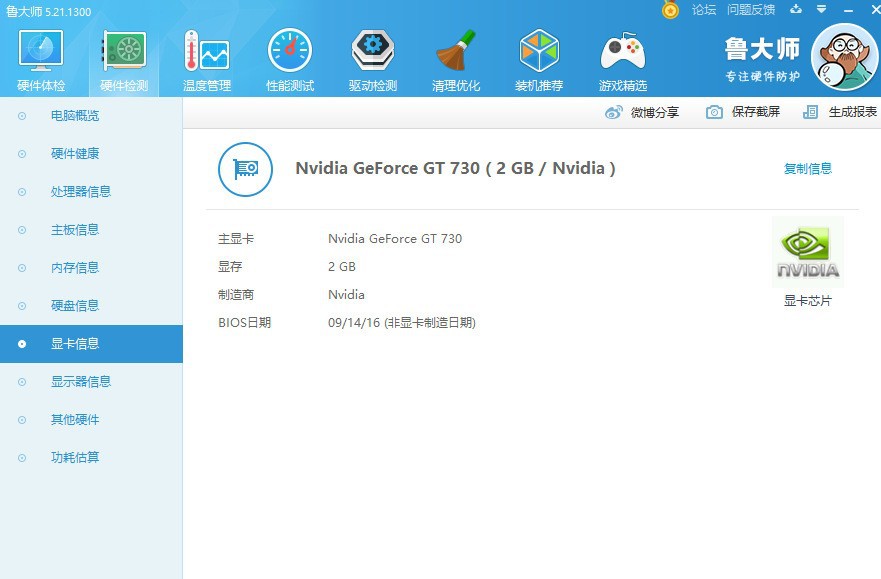The width and height of the screenshot is (881, 579).
Task: Click the NVIDIA 显卡芯片 logo thumbnail
Action: tap(807, 251)
